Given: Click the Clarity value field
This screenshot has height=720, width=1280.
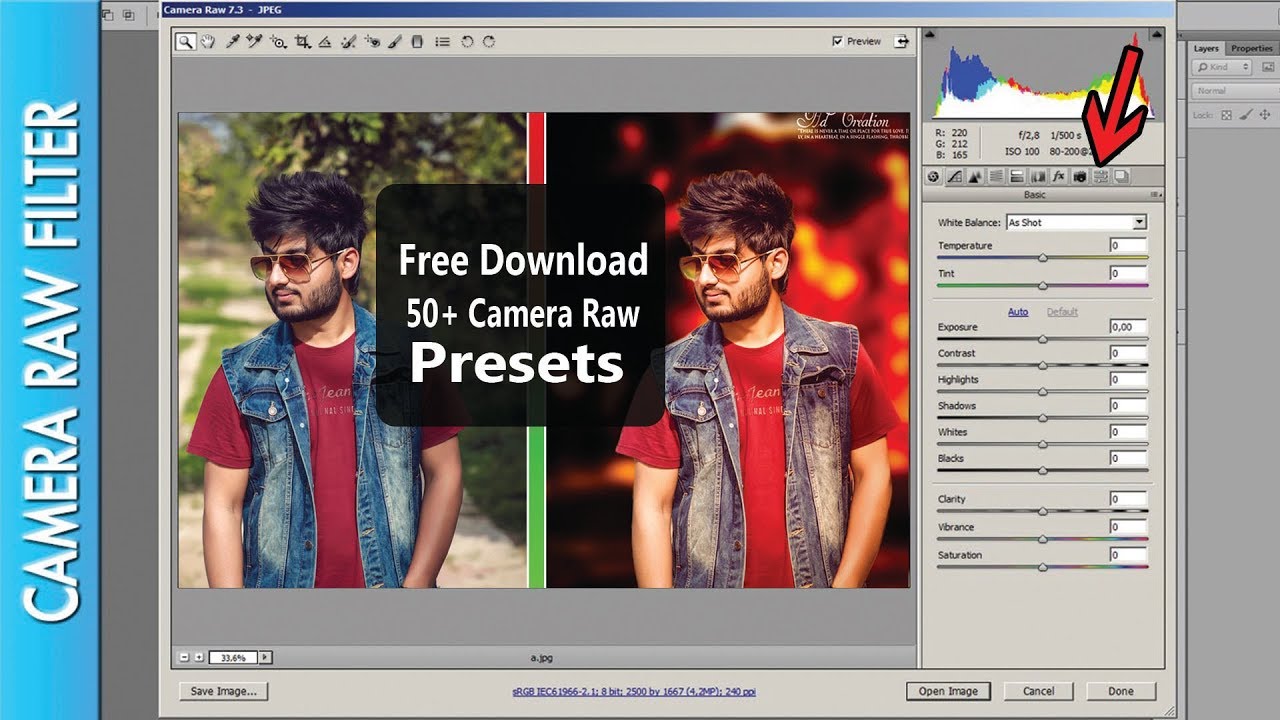Looking at the screenshot, I should tap(1128, 499).
